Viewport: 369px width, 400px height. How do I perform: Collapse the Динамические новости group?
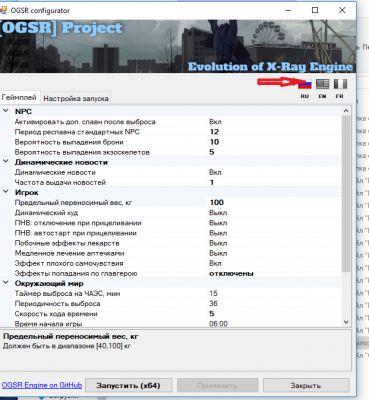6,162
